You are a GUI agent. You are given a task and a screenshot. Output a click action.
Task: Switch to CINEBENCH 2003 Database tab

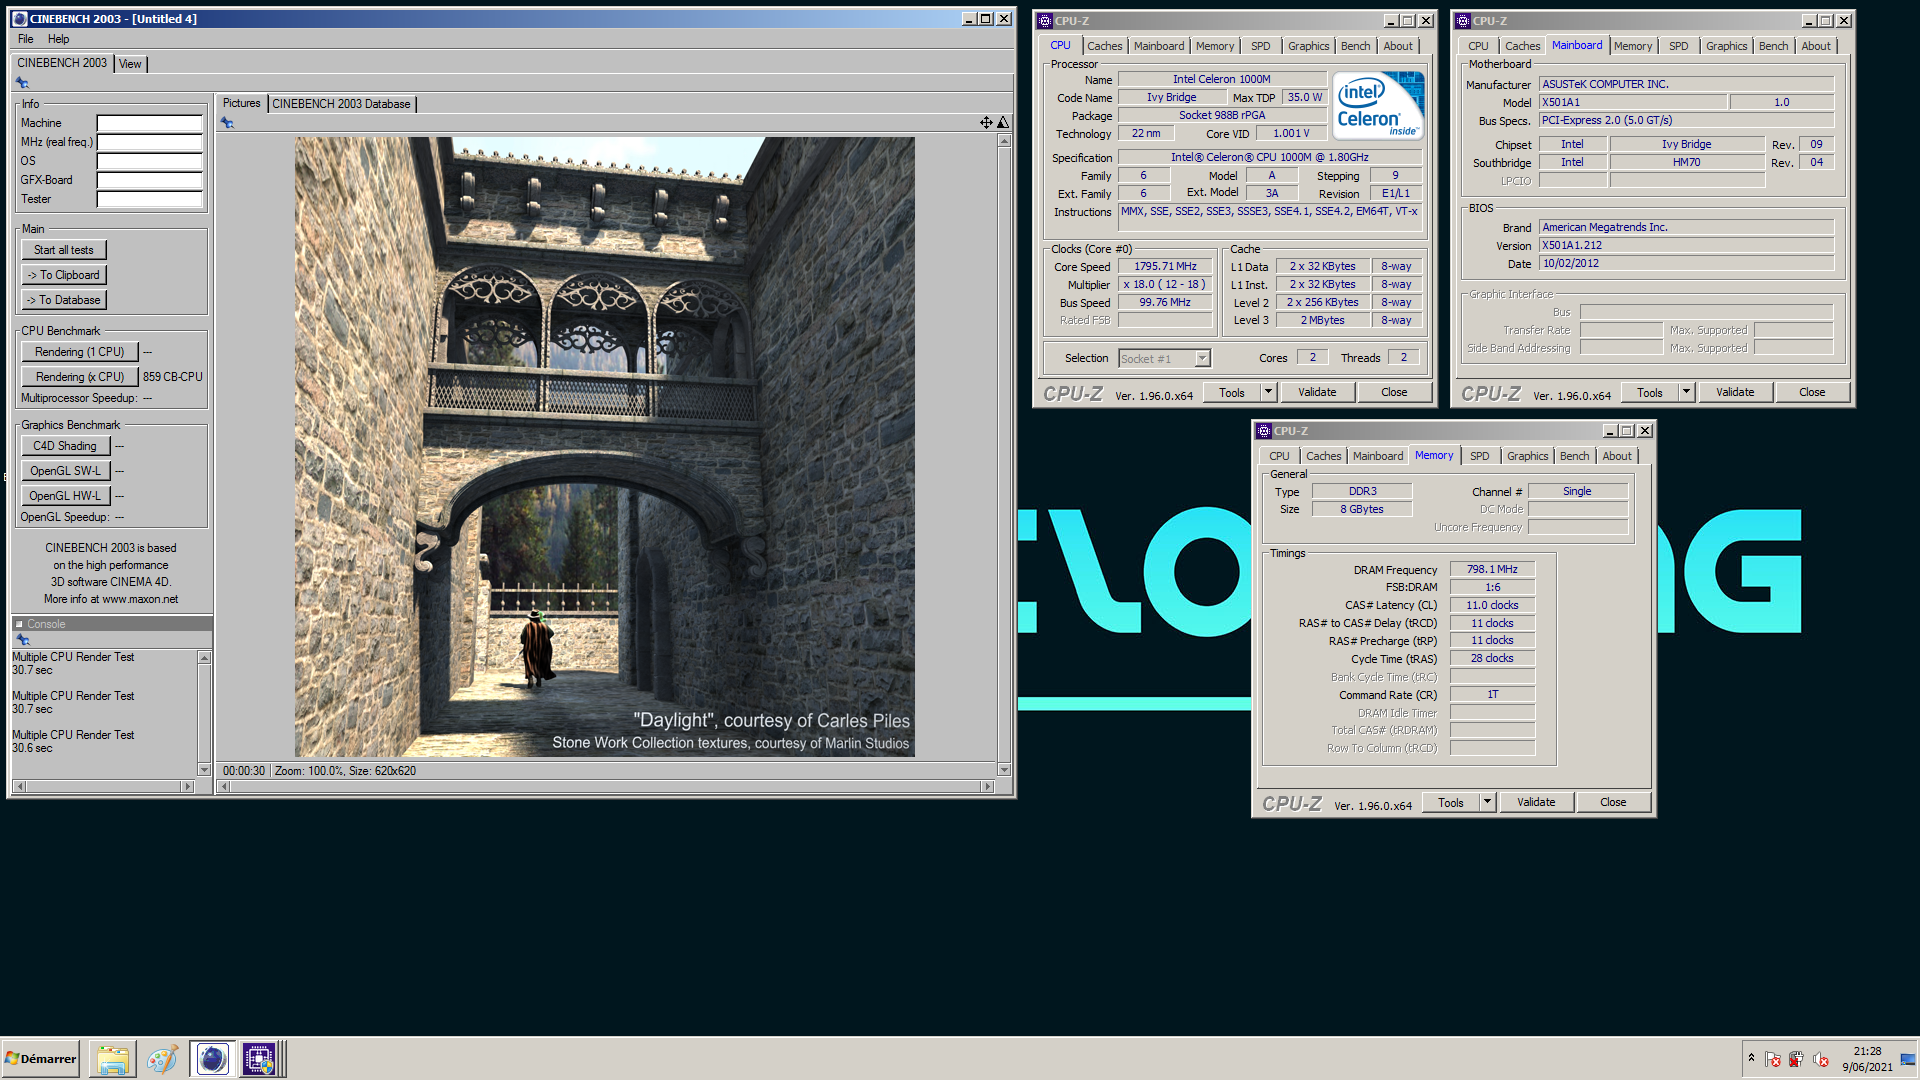tap(341, 104)
